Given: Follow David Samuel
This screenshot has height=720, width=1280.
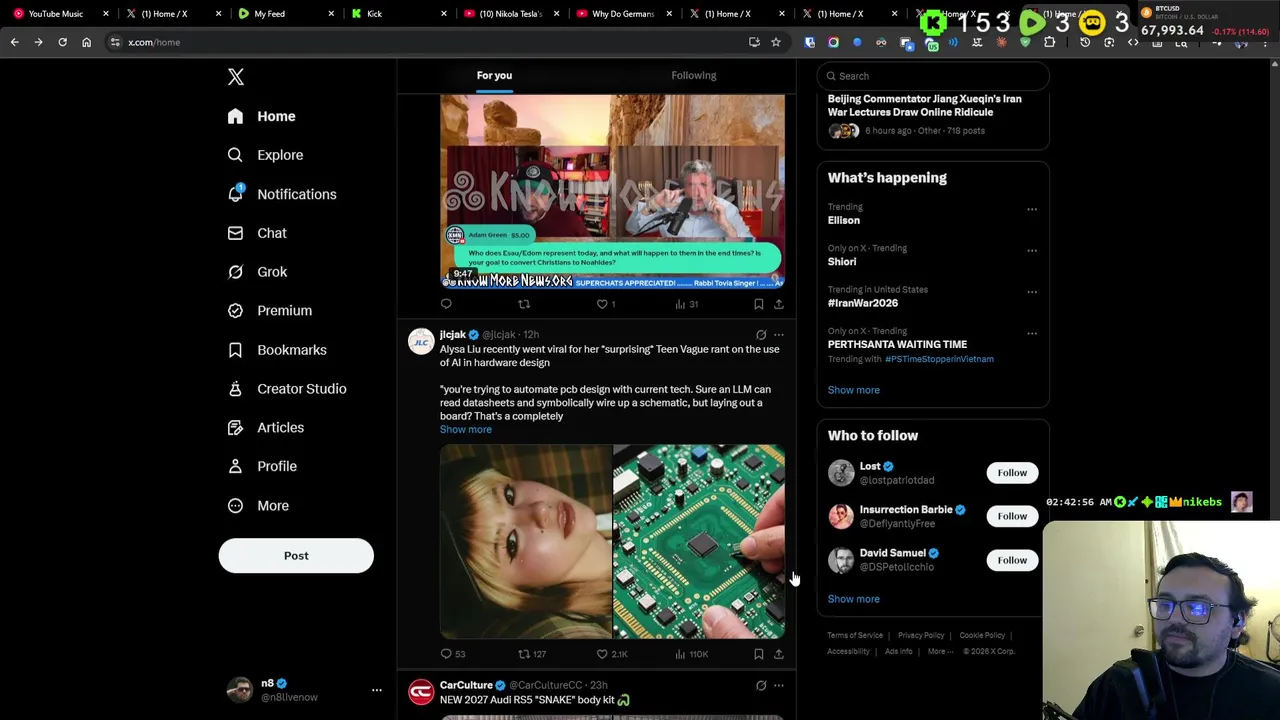Looking at the screenshot, I should tap(1012, 560).
